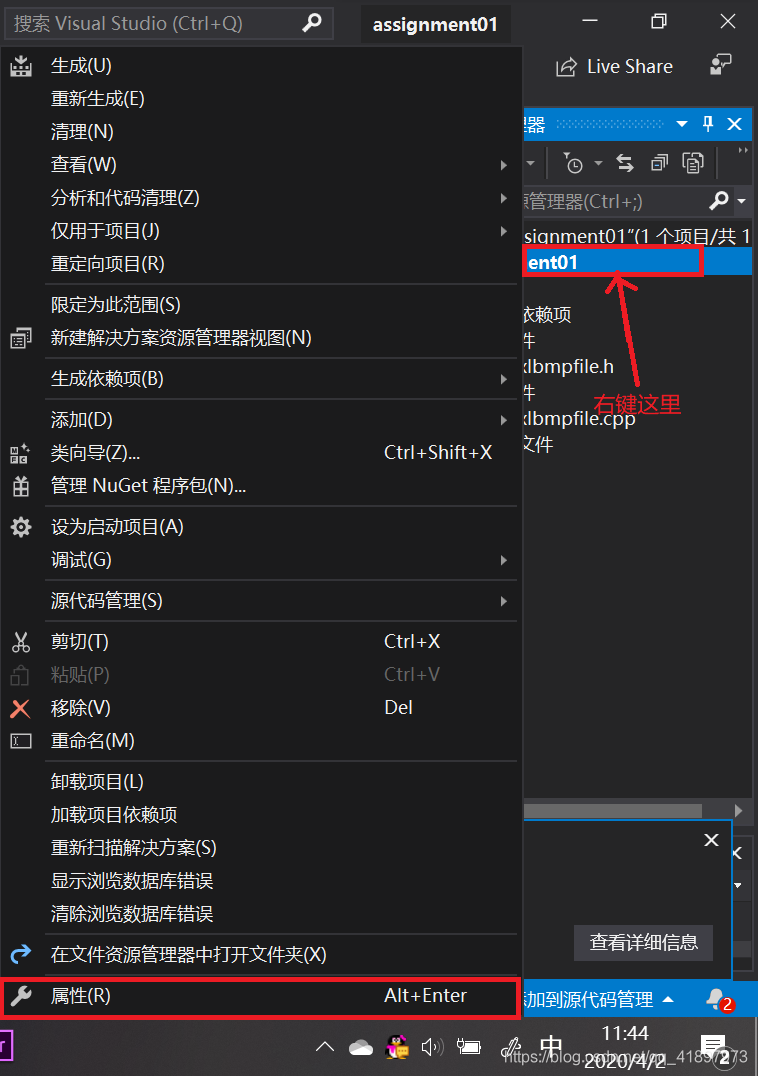
Task: Click the NuGet package gift icon
Action: coord(21,486)
